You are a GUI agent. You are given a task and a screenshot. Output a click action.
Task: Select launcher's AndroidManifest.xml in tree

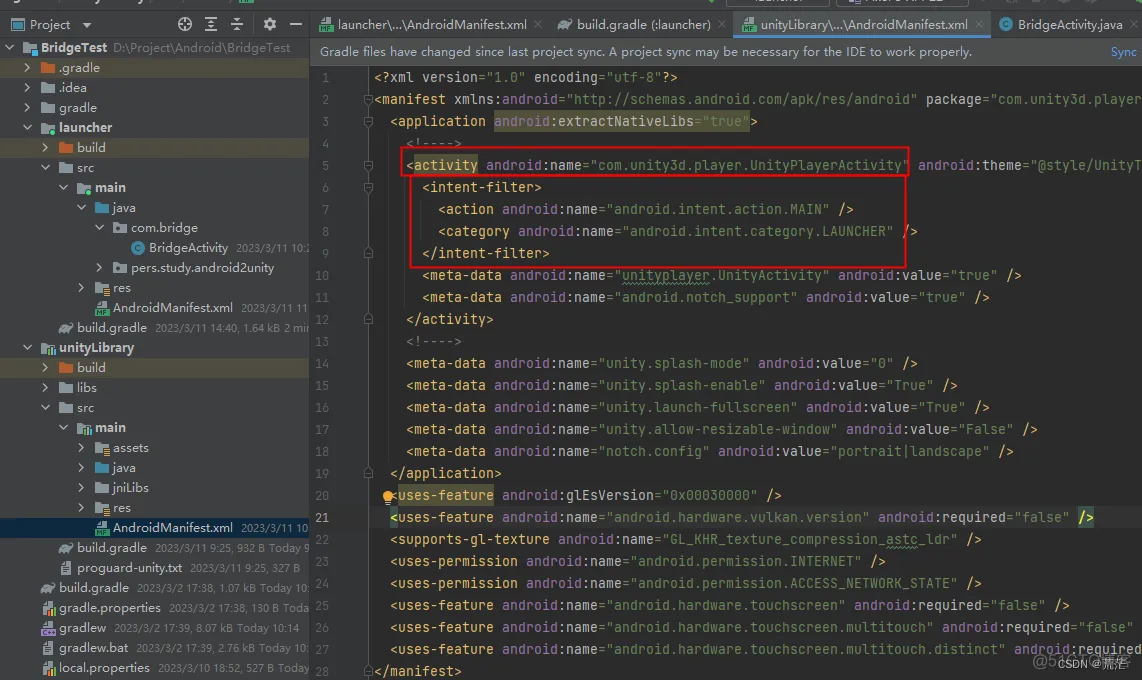(173, 308)
